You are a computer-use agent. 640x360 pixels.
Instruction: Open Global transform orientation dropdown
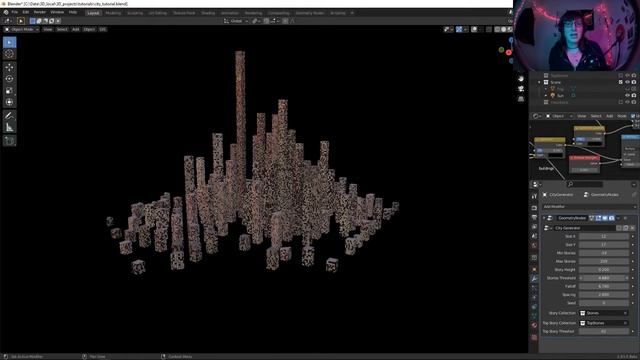tap(236, 21)
